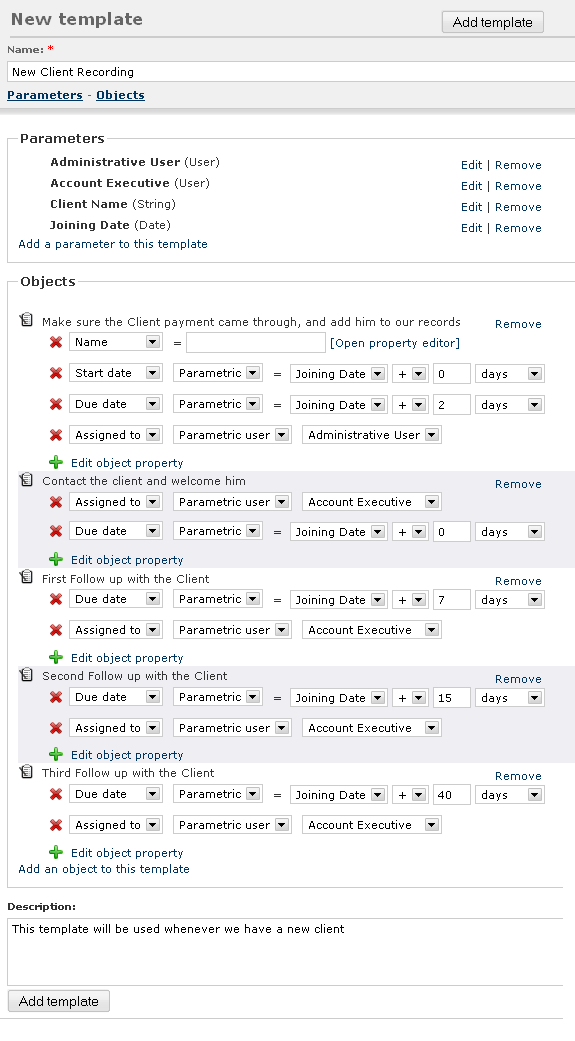Click green plus under Contact the client object
Viewport: 575px width, 1041px height.
coord(56,559)
